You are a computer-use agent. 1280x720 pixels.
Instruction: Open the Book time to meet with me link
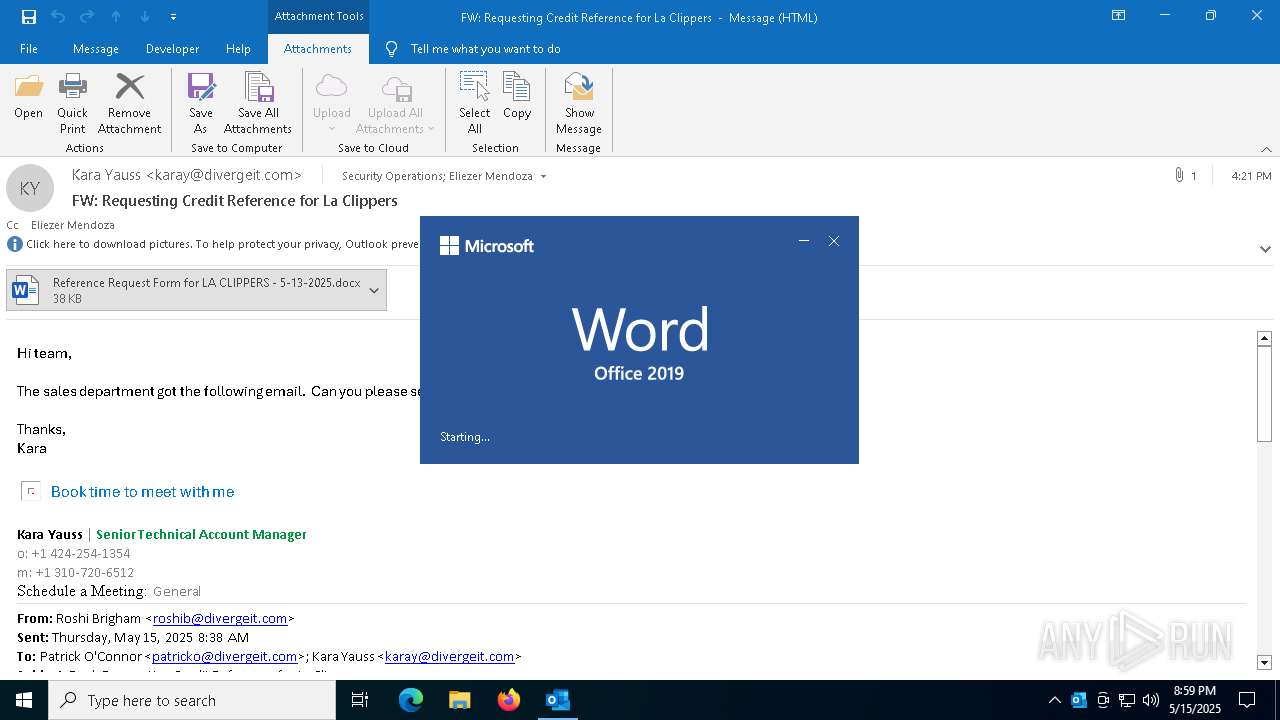(142, 492)
